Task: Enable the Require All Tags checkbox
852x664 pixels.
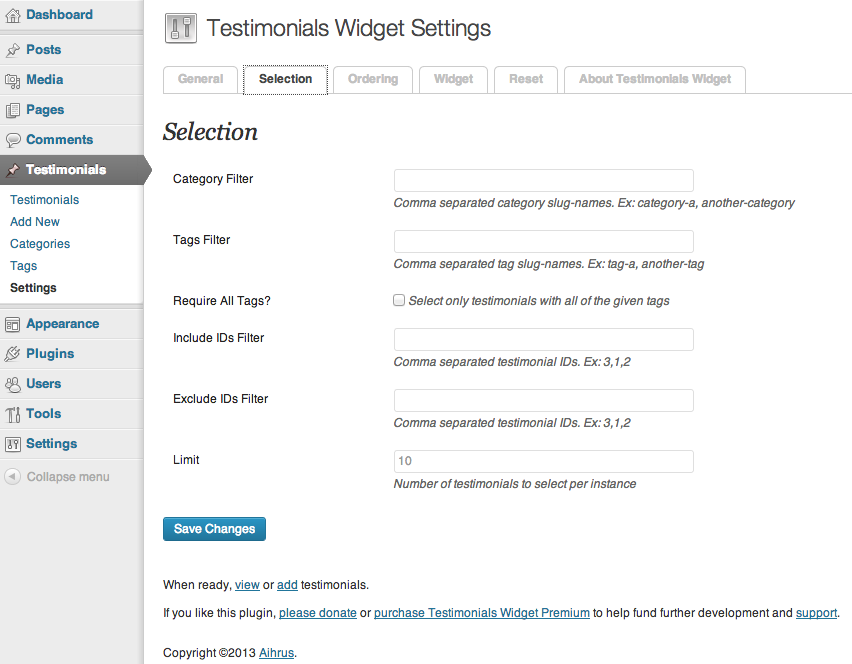Action: (399, 300)
